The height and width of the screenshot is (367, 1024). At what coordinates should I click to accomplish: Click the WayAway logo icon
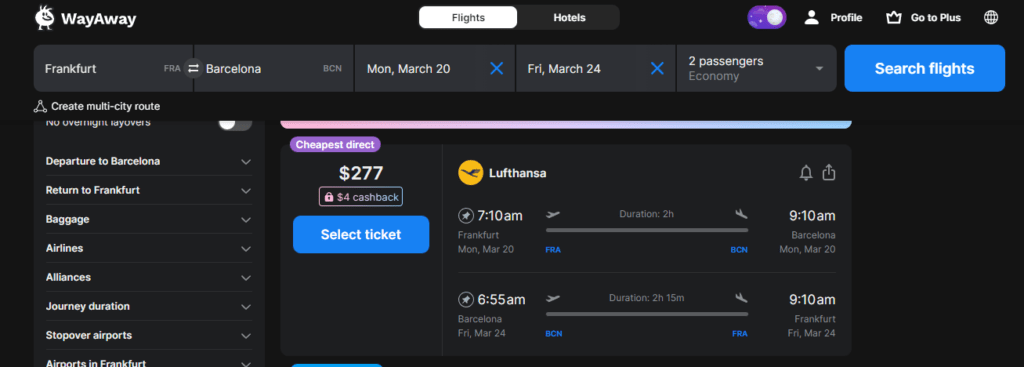(x=44, y=18)
